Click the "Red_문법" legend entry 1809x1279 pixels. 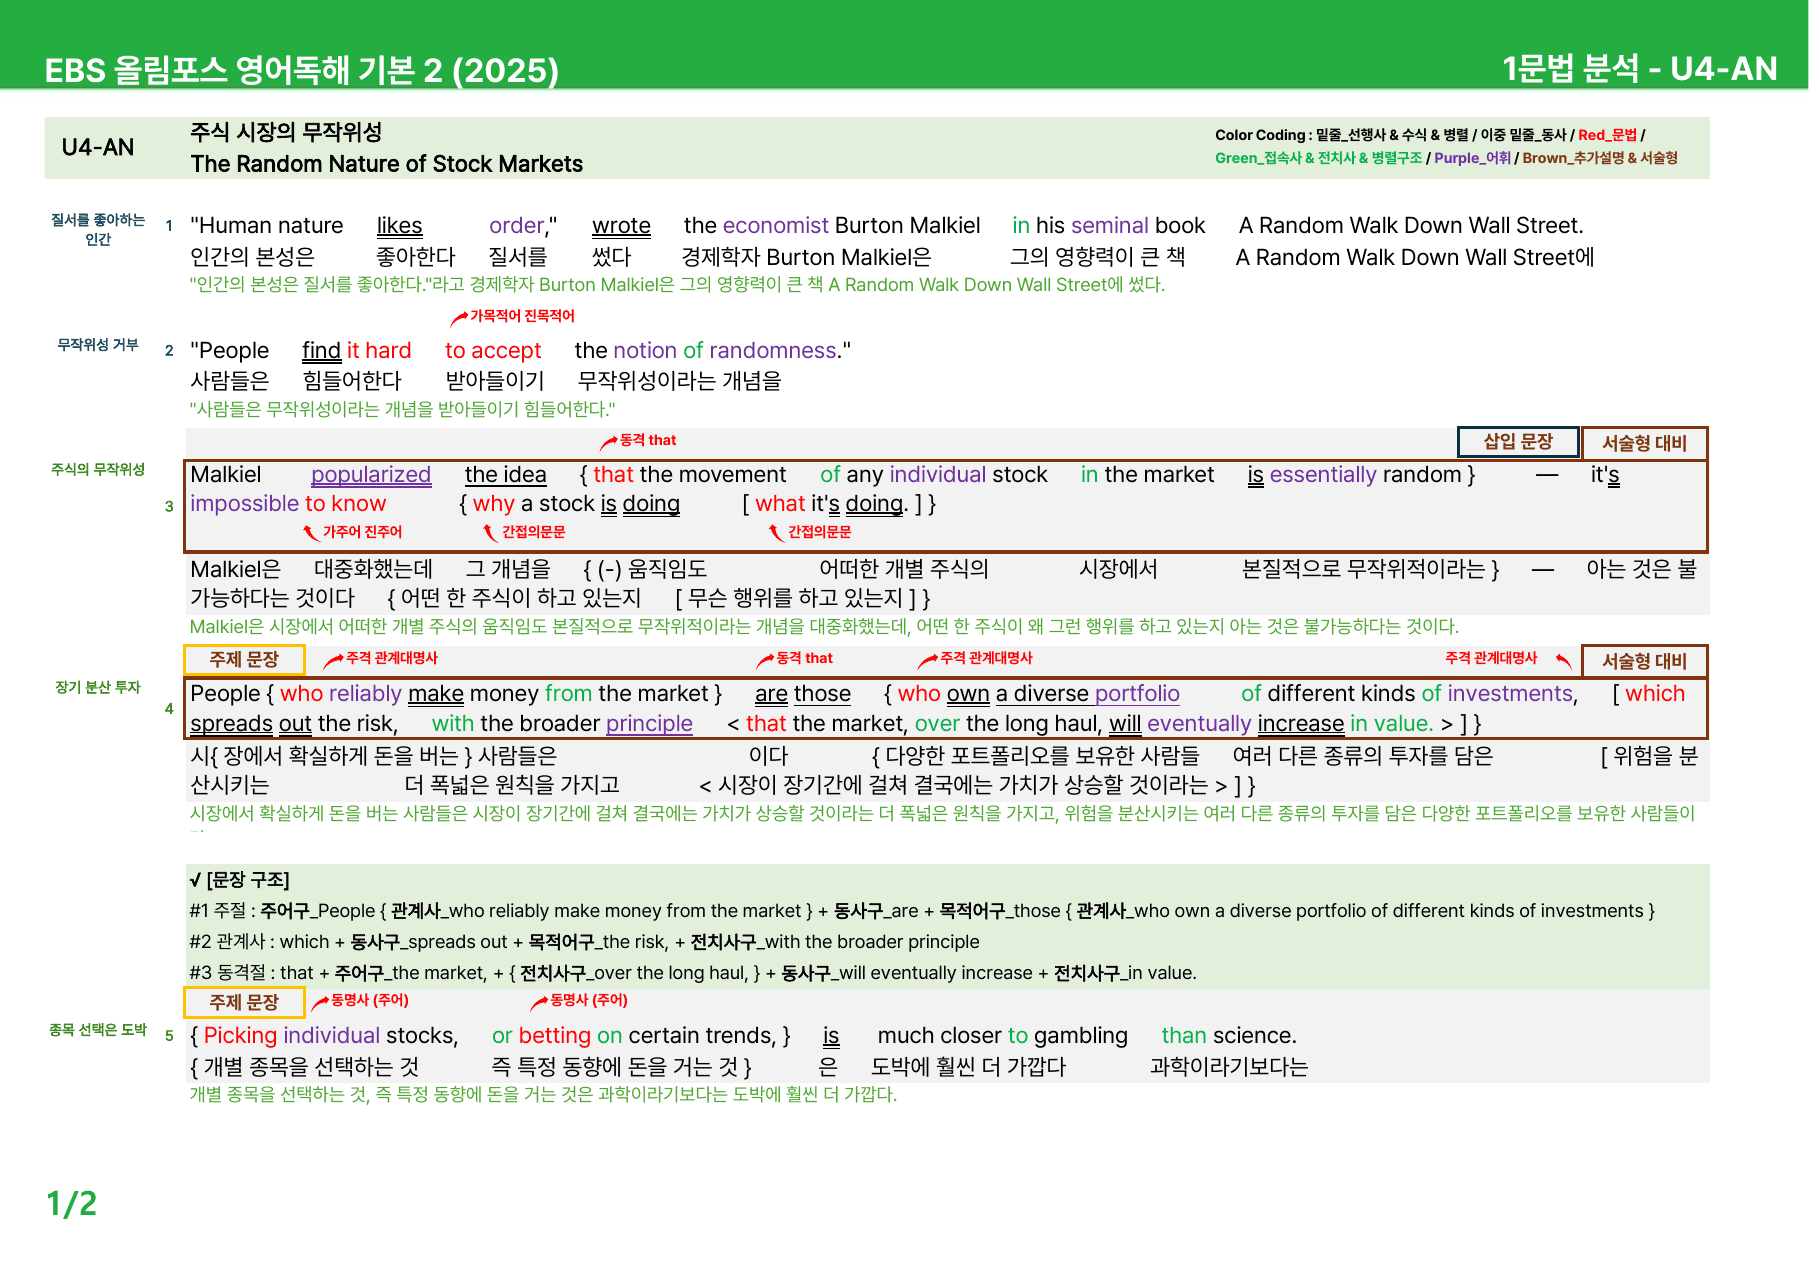click(1608, 135)
